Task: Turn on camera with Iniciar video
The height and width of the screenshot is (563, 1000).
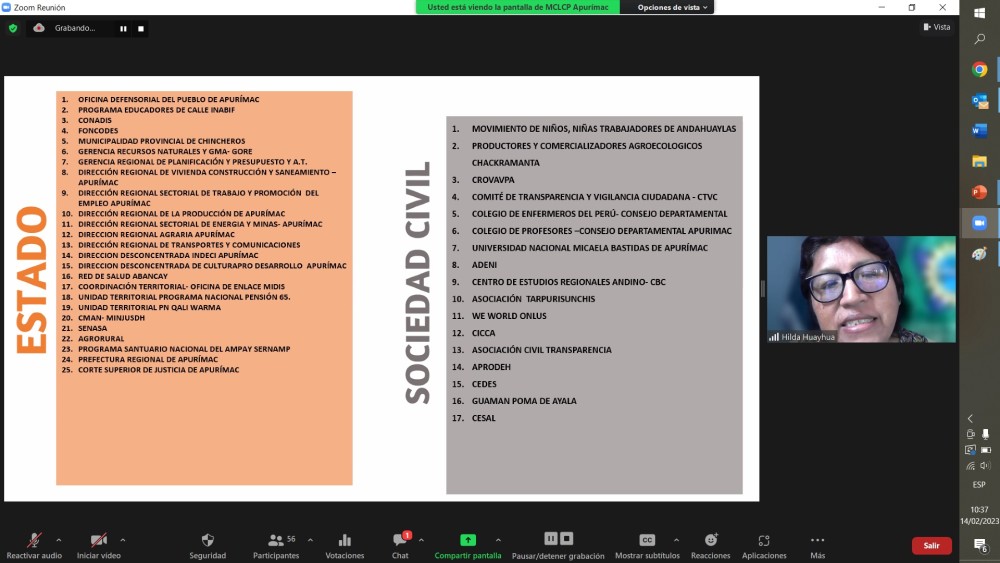Action: click(98, 540)
